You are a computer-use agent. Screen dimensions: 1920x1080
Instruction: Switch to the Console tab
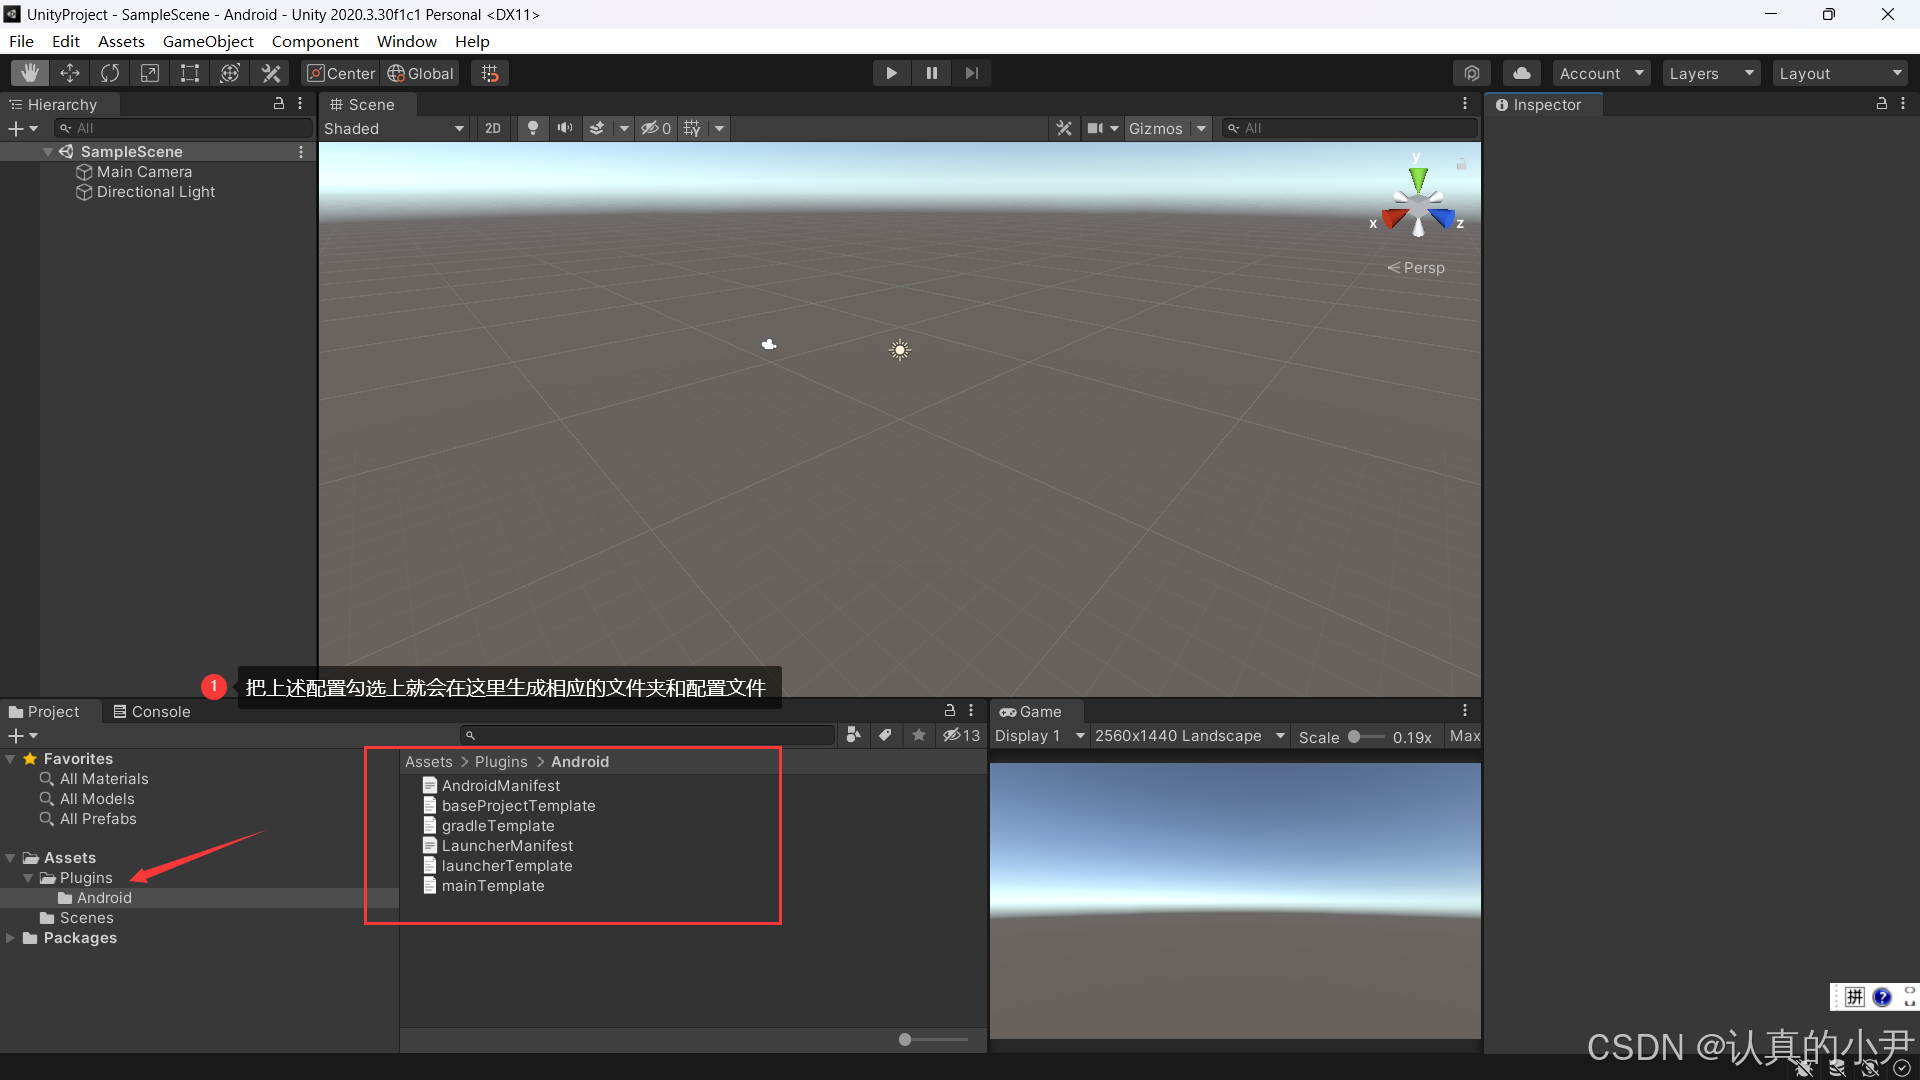[151, 711]
